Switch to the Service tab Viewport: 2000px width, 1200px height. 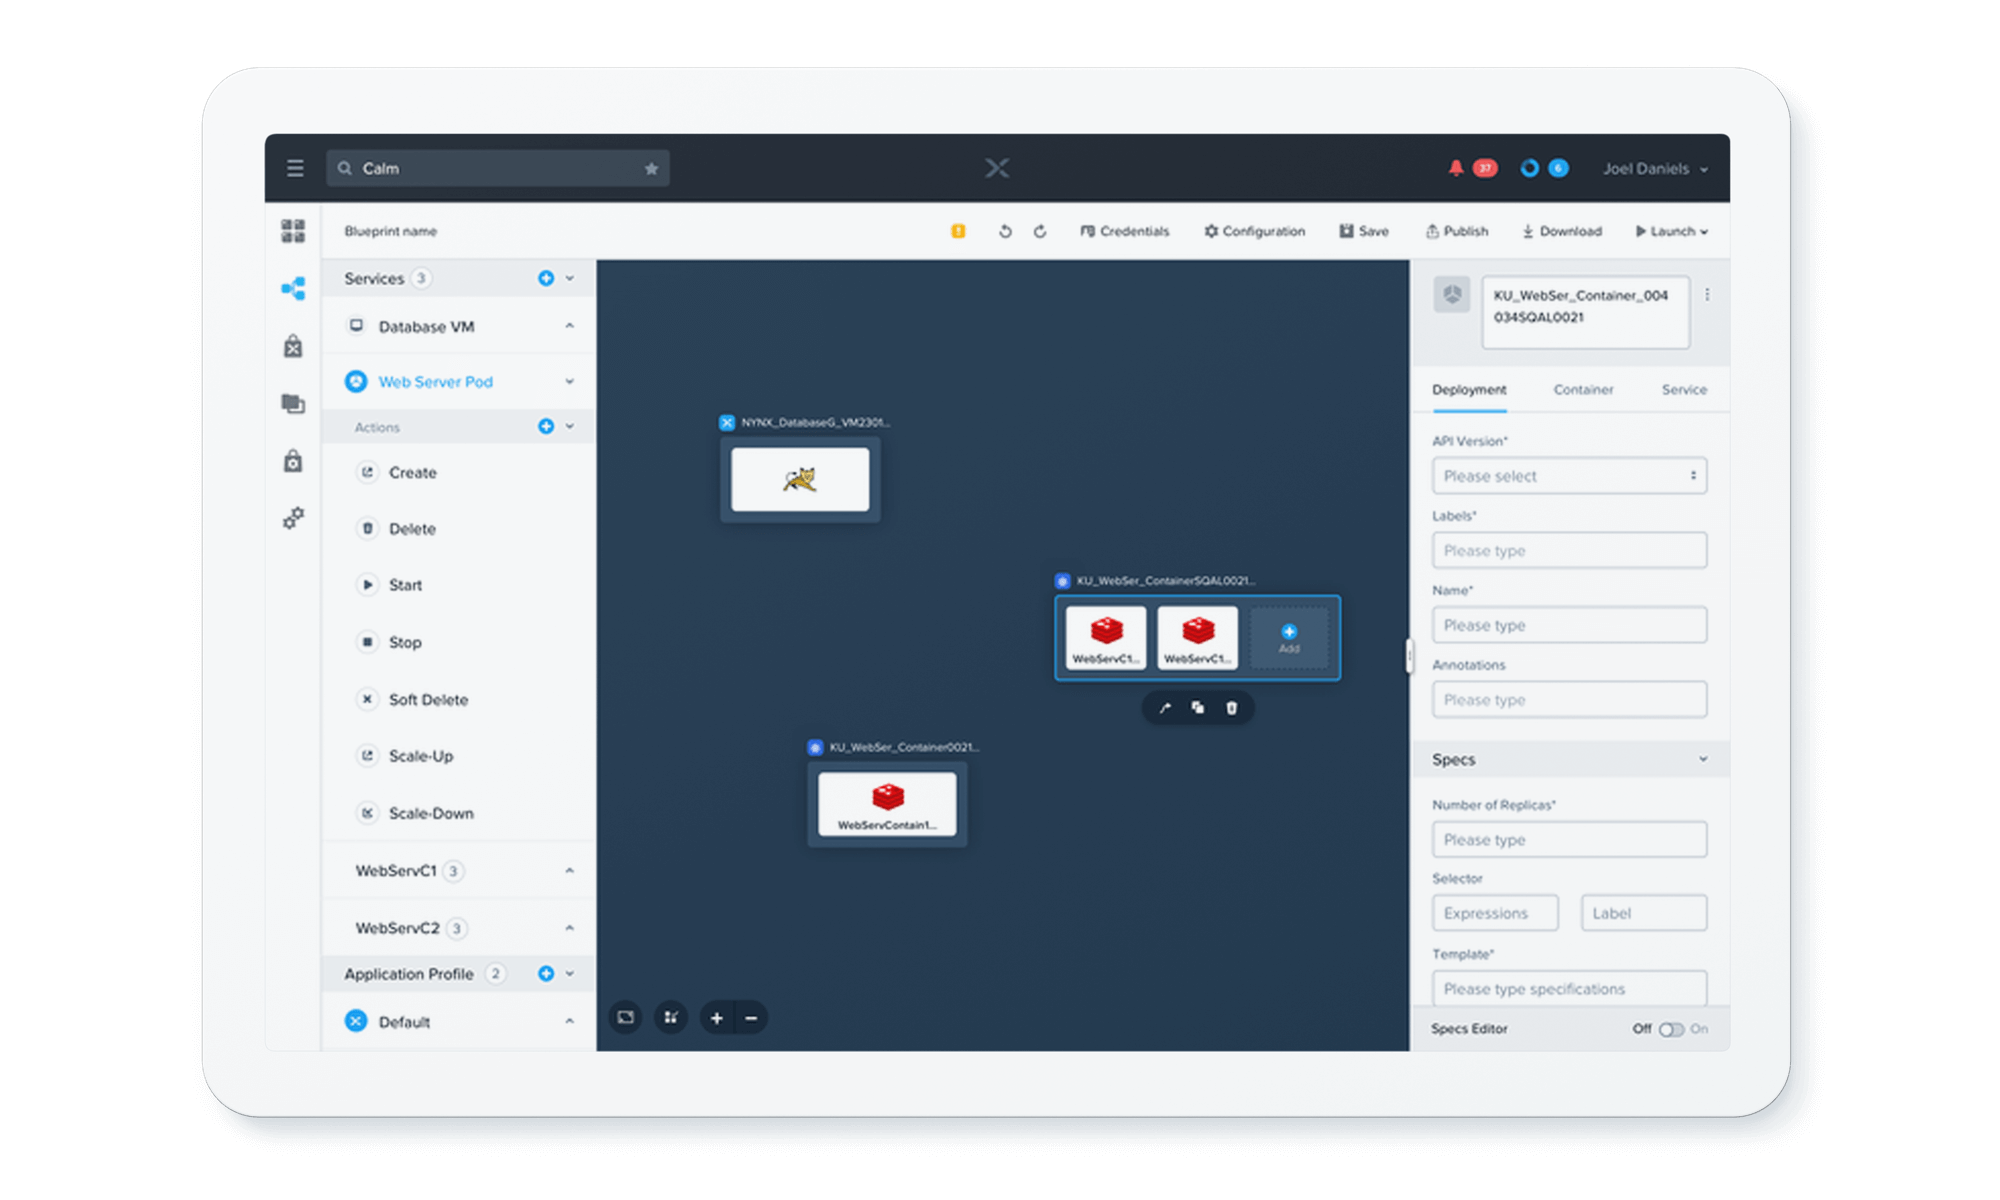[x=1684, y=390]
